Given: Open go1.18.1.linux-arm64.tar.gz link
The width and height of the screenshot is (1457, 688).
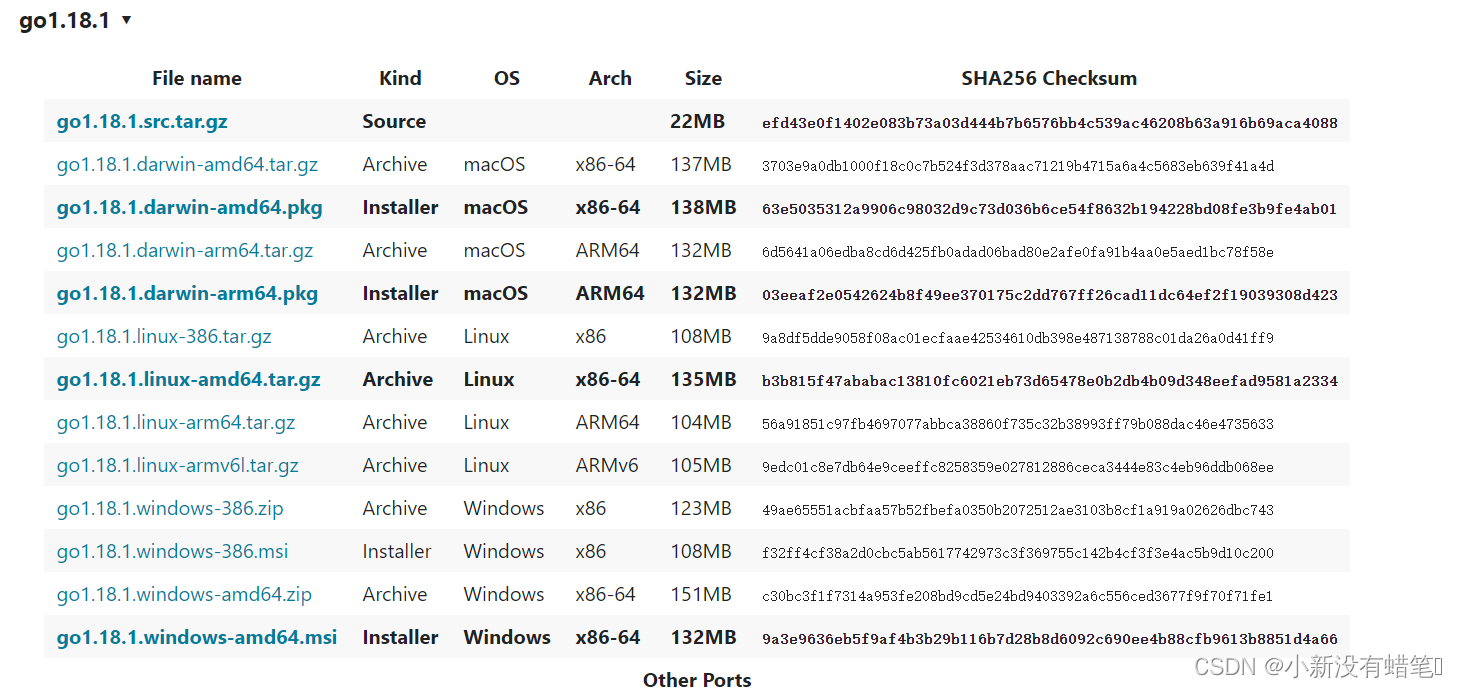Looking at the screenshot, I should [176, 423].
